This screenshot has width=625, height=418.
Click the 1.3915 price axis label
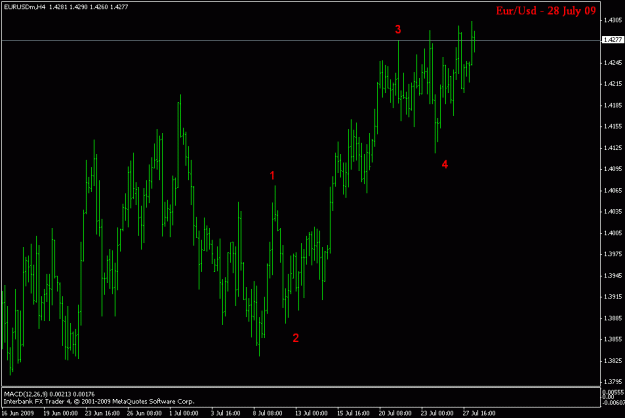coord(613,297)
